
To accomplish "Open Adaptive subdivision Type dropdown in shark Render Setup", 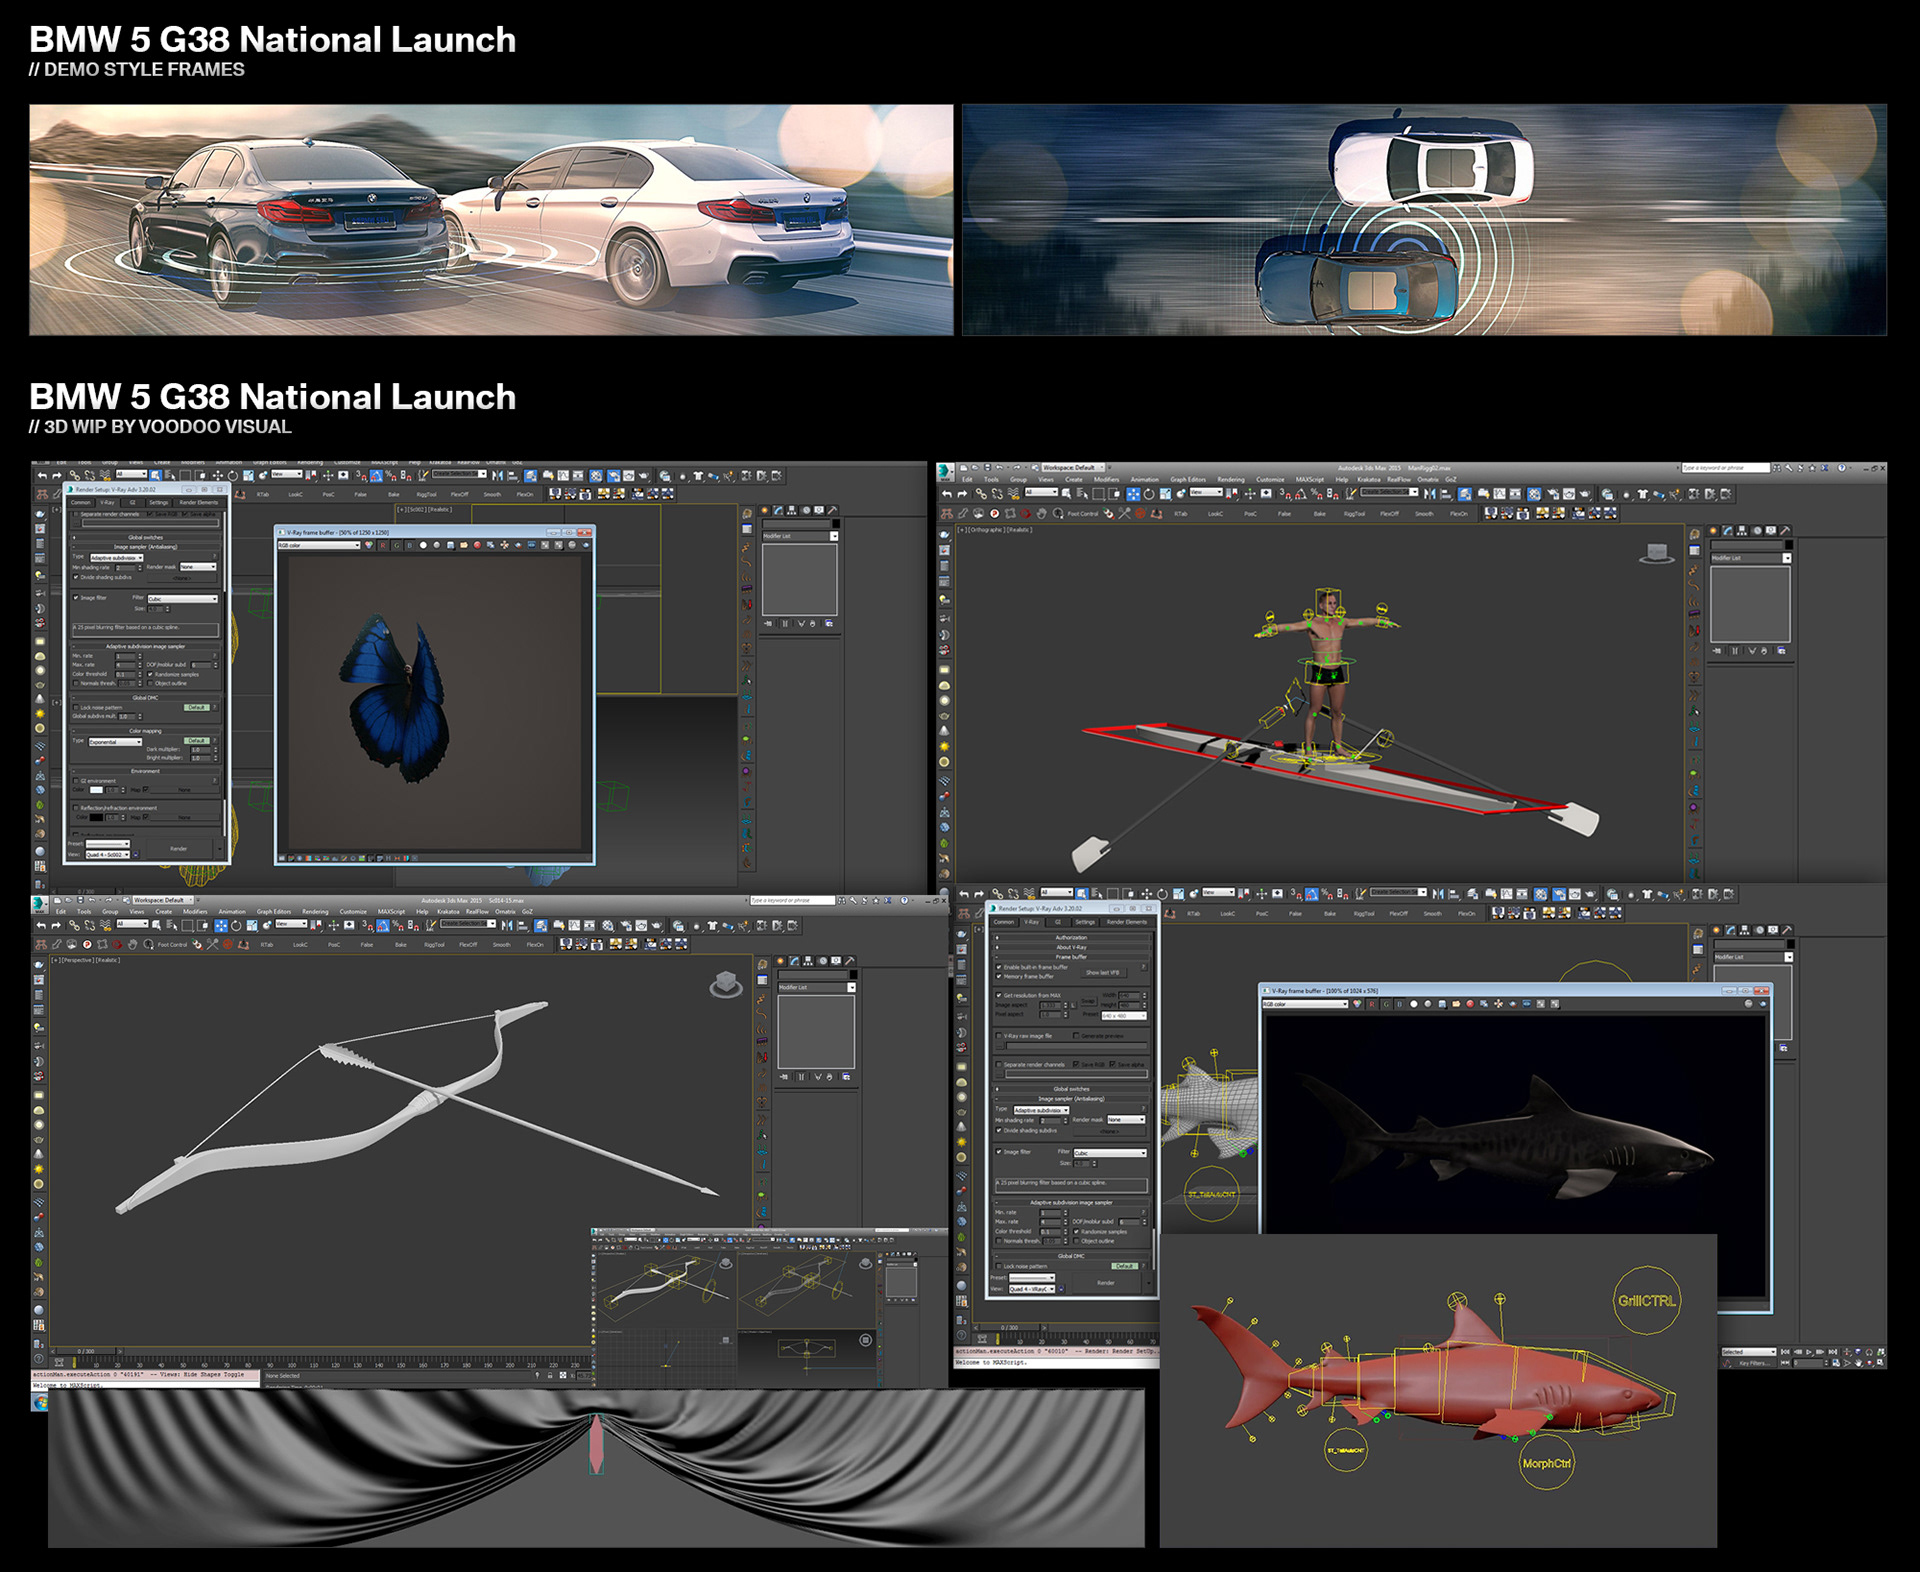I will pos(1041,1110).
